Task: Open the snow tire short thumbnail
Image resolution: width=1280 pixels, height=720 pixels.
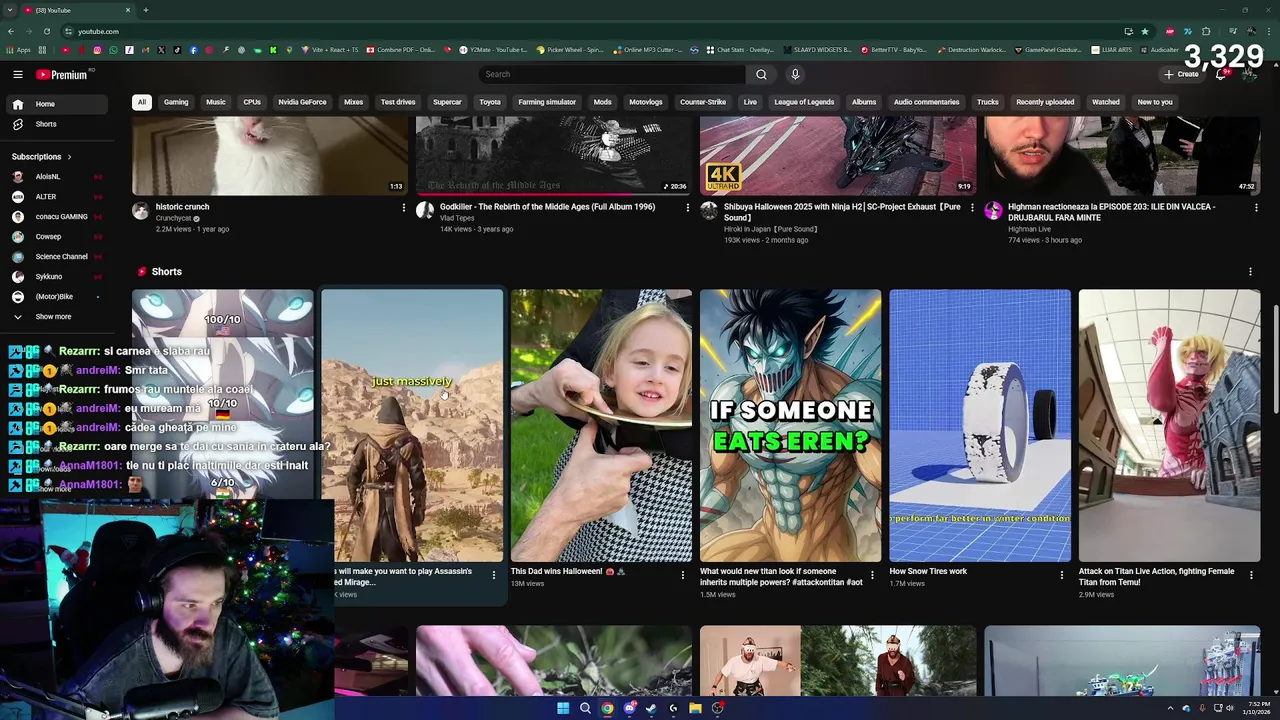Action: [980, 426]
